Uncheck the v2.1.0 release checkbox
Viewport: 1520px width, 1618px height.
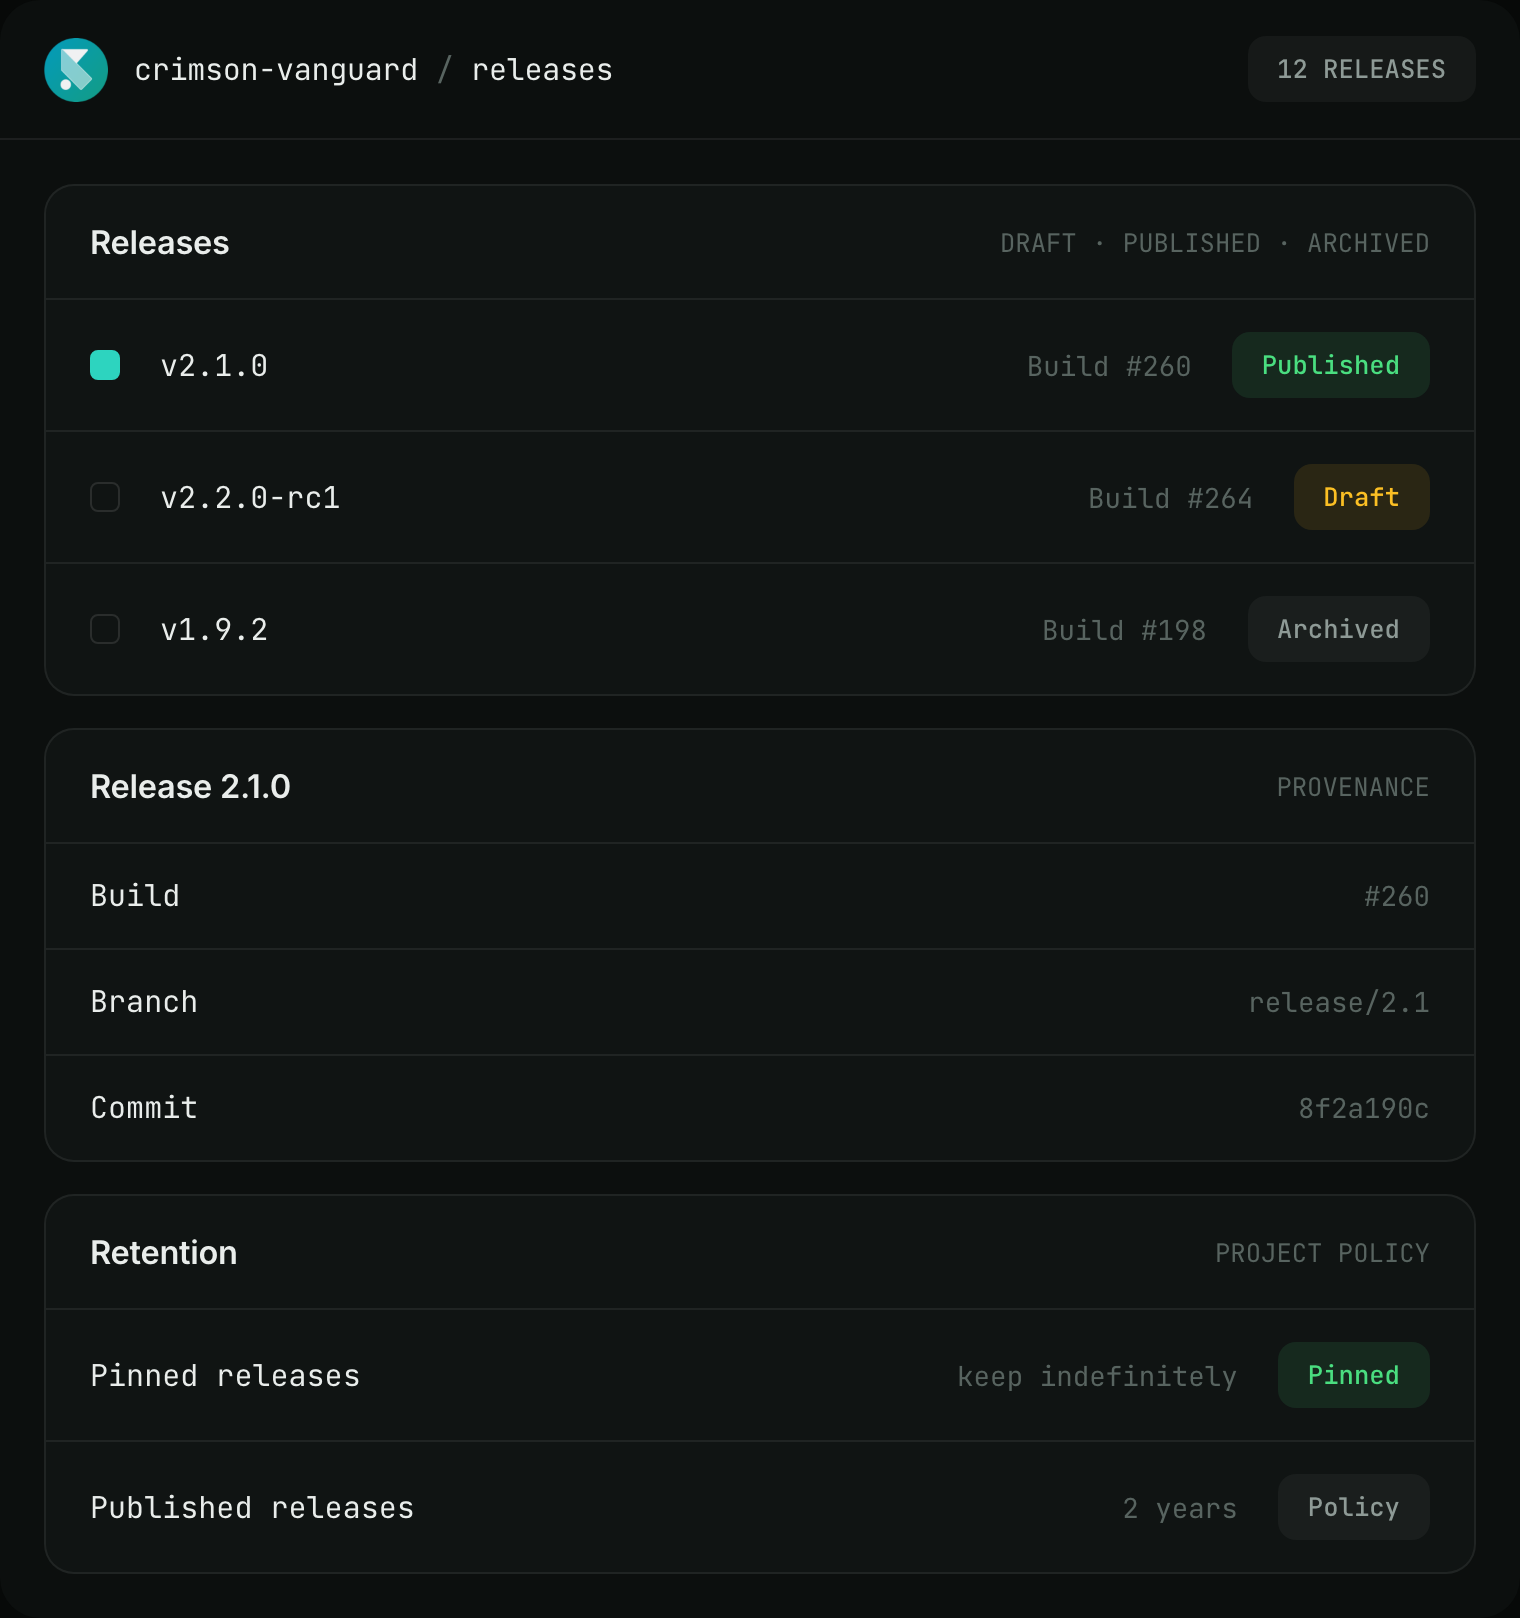point(105,365)
